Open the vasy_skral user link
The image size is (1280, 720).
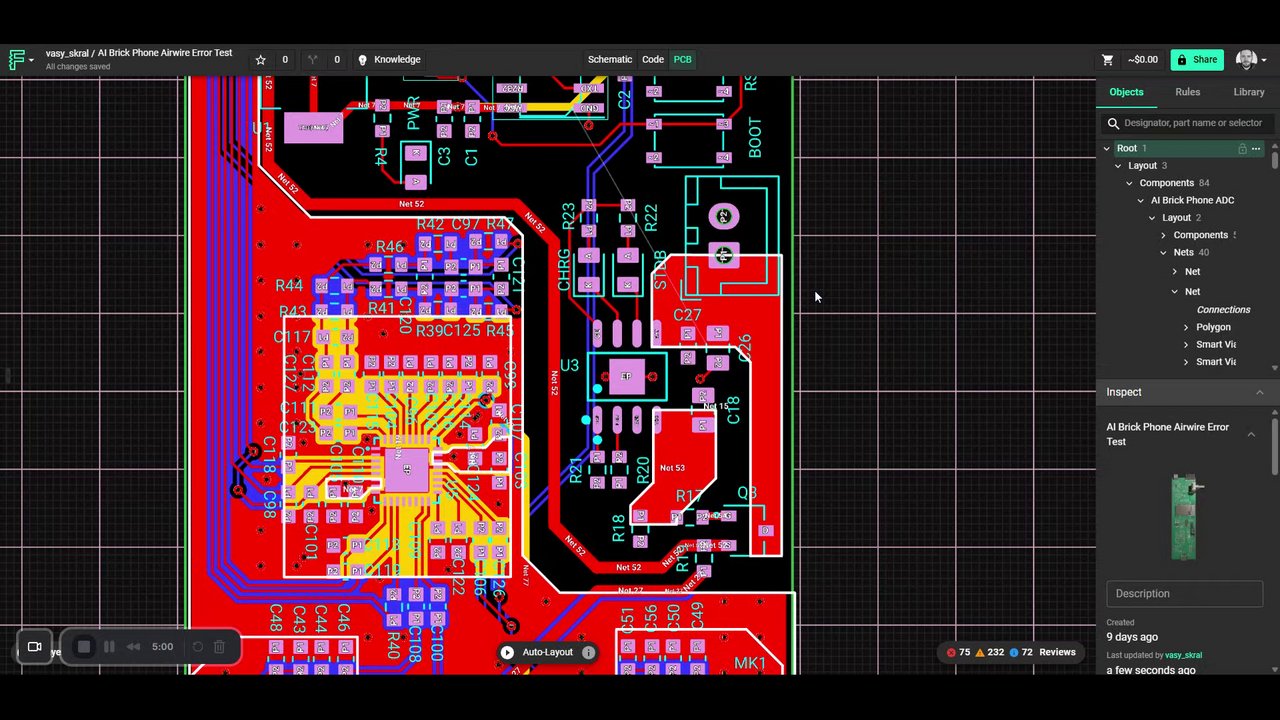click(x=1183, y=655)
